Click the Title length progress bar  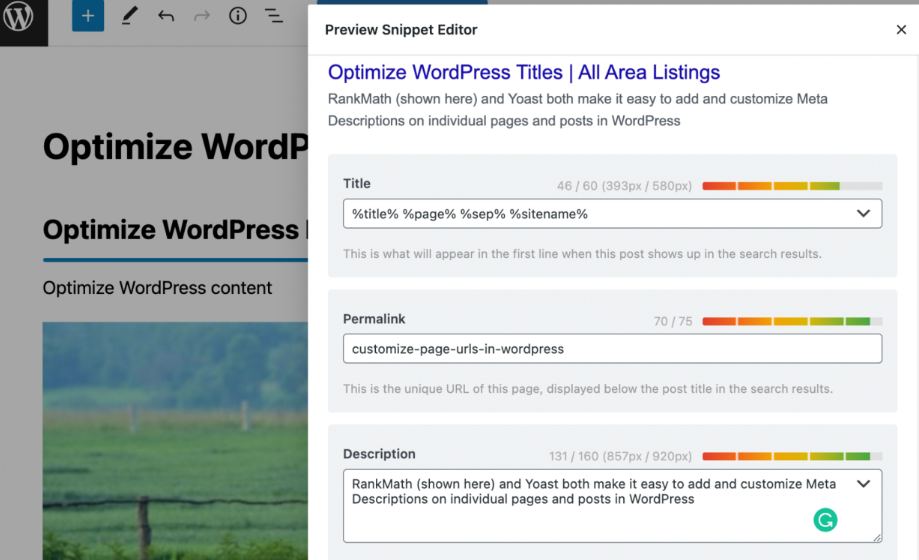pos(792,186)
